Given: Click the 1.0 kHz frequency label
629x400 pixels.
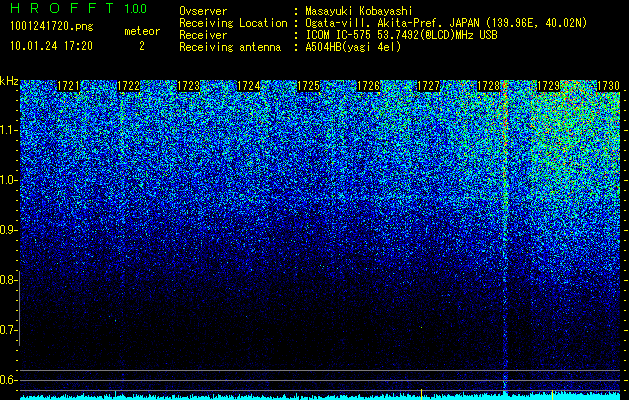Looking at the screenshot, I should point(8,180).
